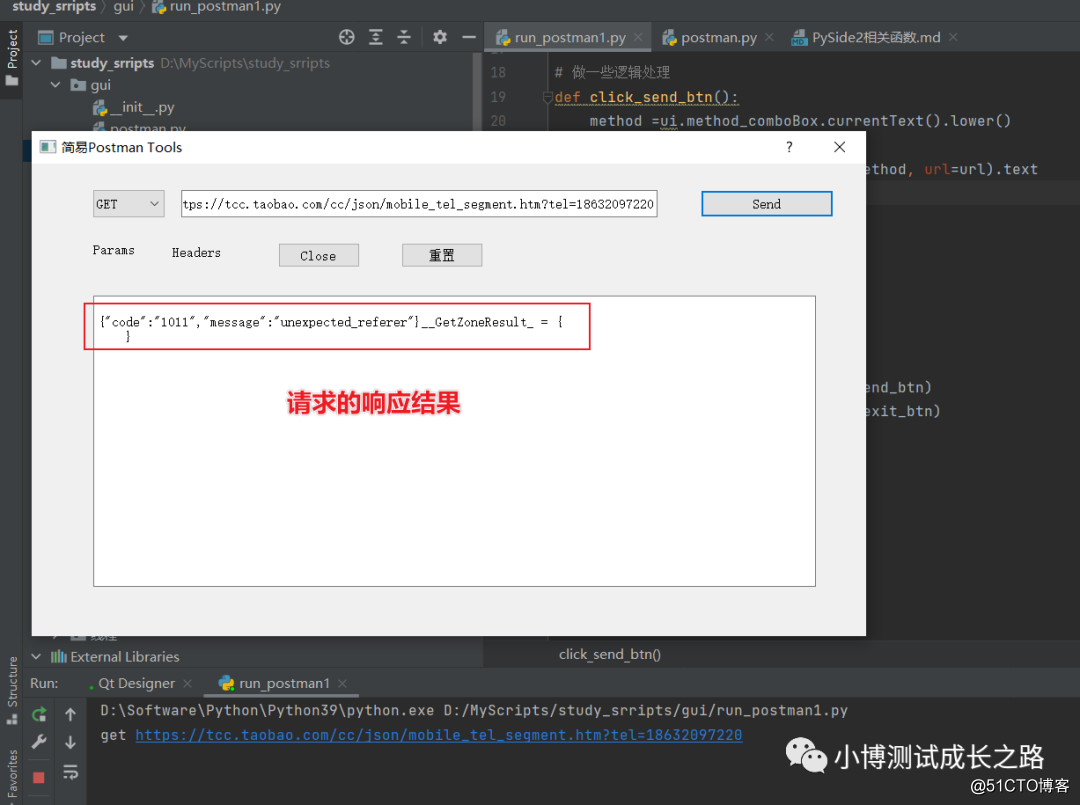This screenshot has height=805, width=1080.
Task: Open the GET method combo box
Action: 129,204
